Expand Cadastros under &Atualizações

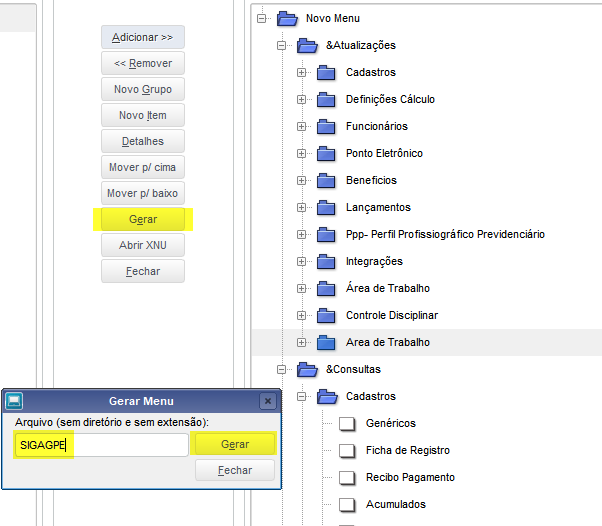point(301,73)
